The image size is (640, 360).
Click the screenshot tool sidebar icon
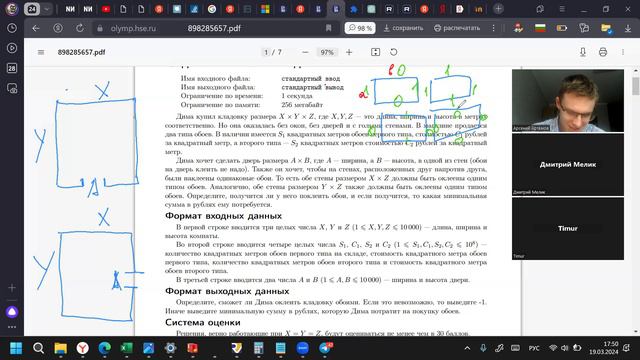(12, 88)
